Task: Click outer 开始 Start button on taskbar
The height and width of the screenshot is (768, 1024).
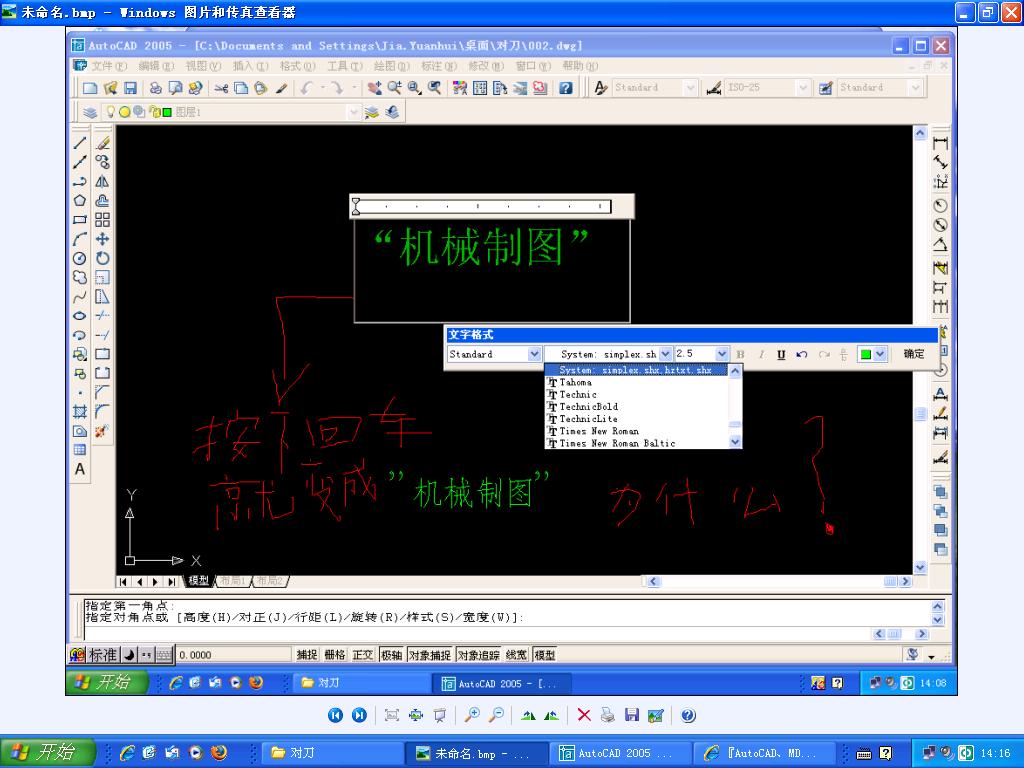Action: click(x=47, y=752)
